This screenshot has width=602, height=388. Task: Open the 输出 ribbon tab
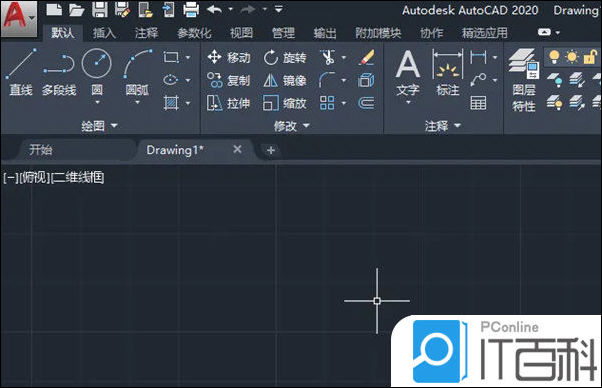325,33
